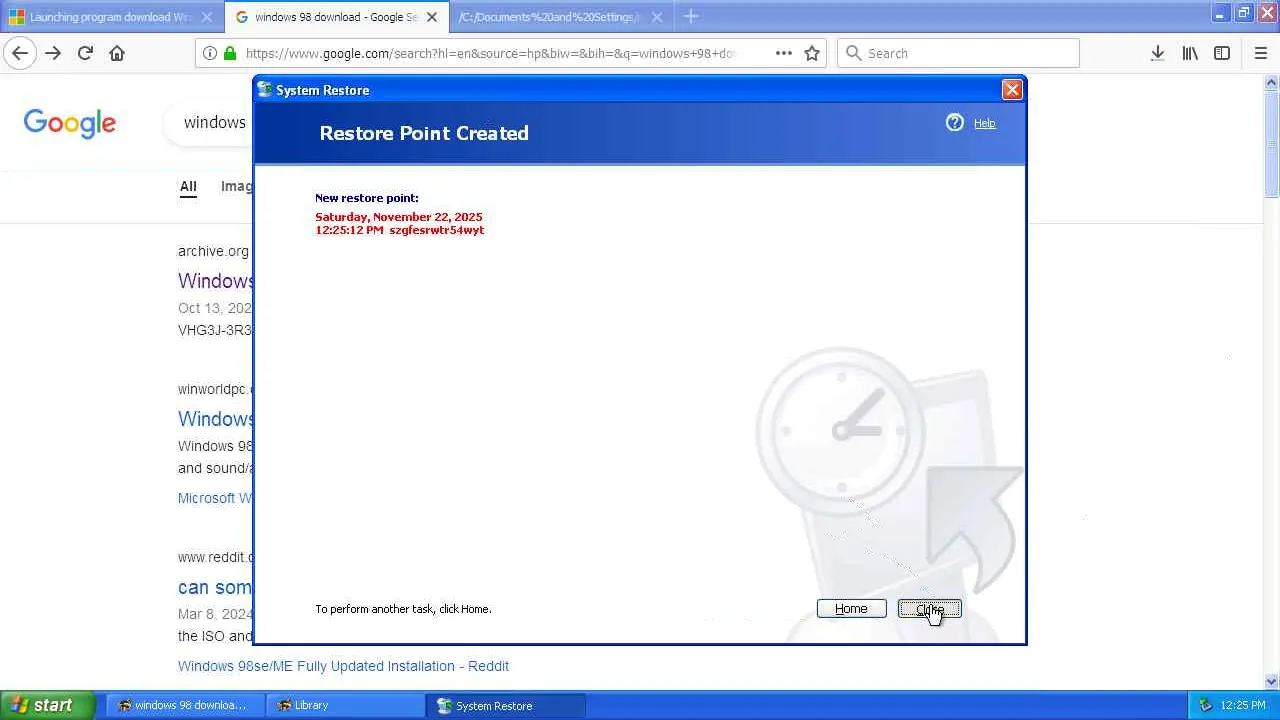Switch to 'Launching program download' tab
Viewport: 1280px width, 720px height.
pos(112,17)
